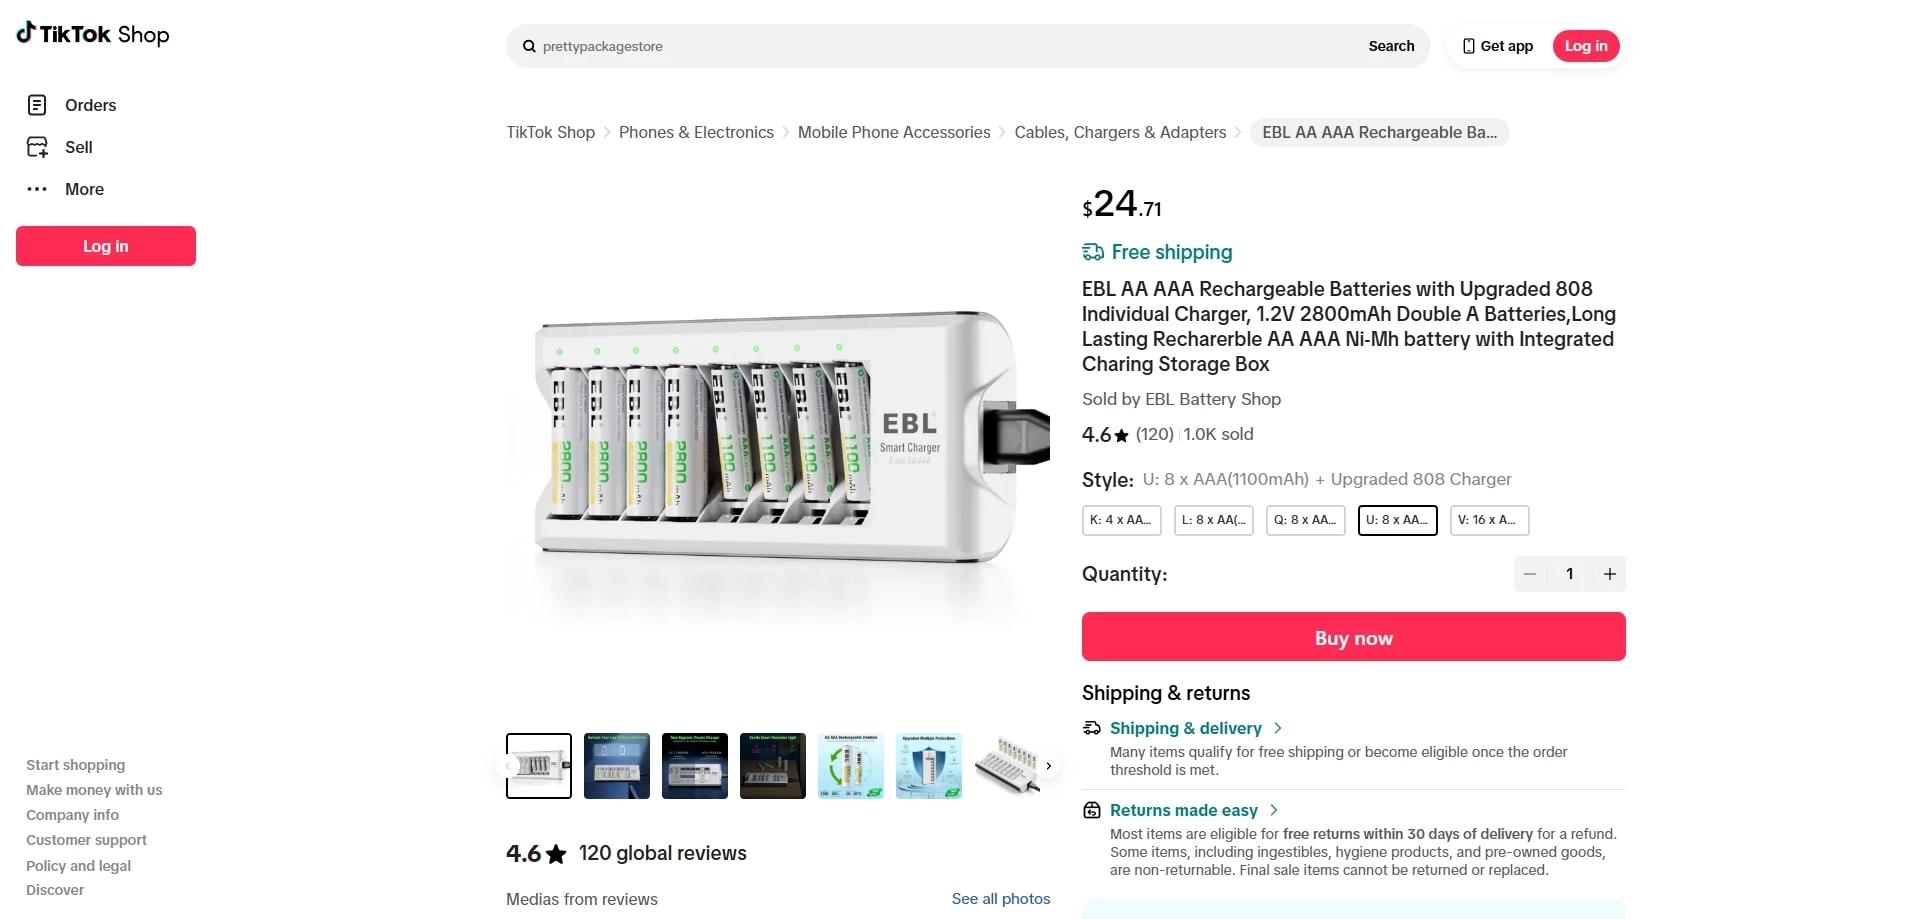Open See all photos link
1920x919 pixels.
pyautogui.click(x=1001, y=899)
